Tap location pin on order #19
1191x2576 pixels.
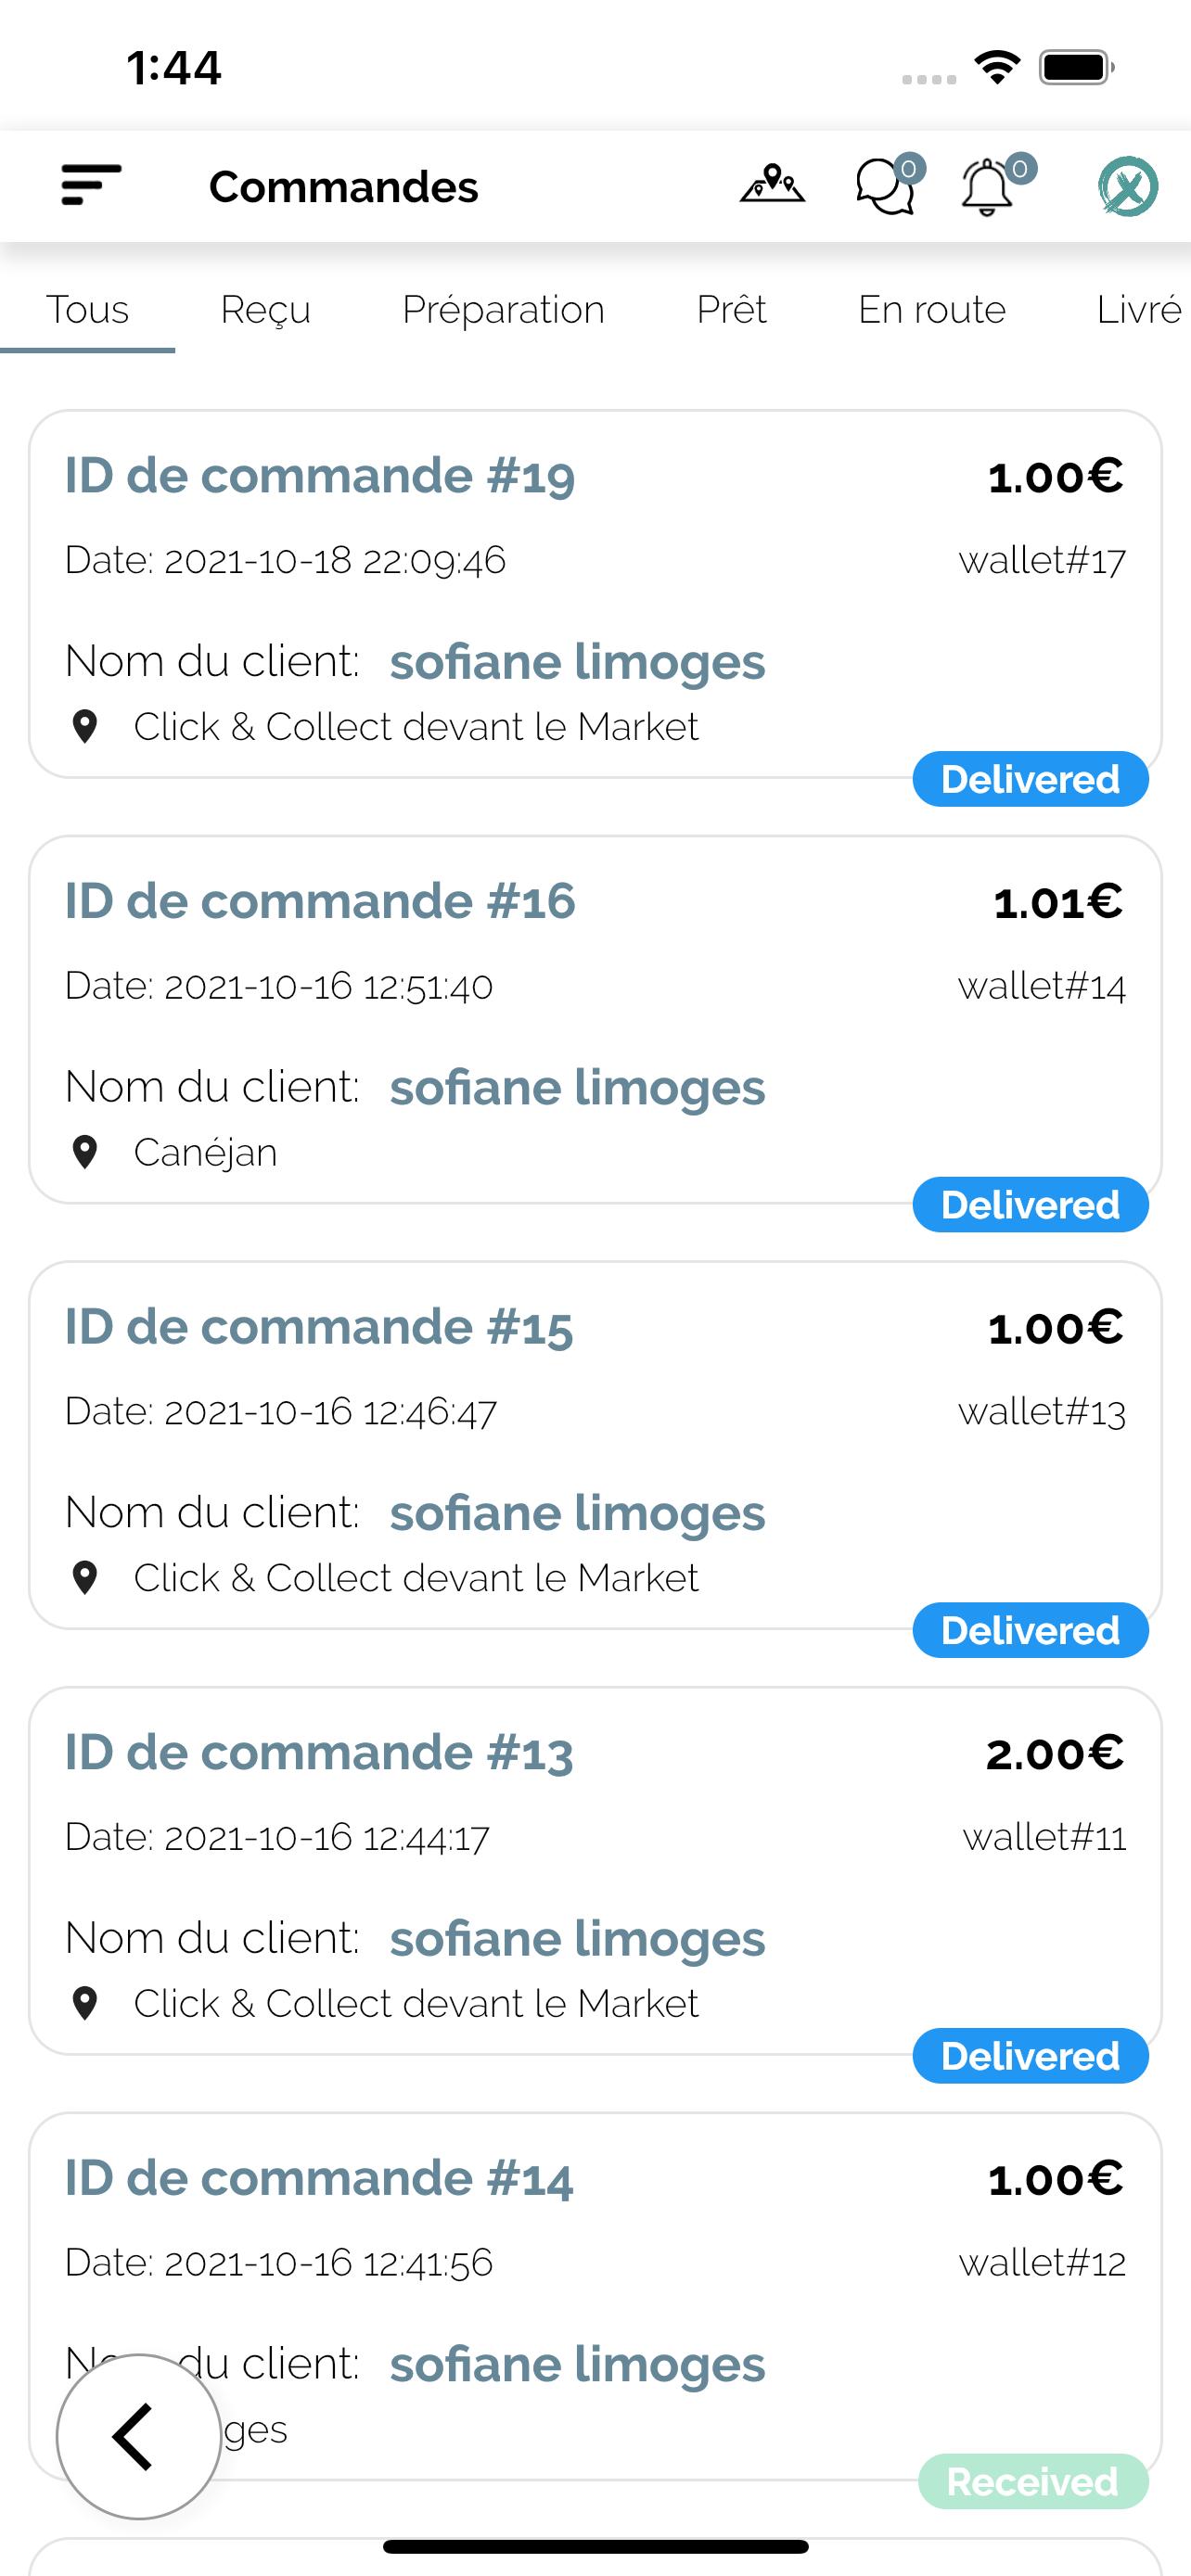(x=86, y=727)
